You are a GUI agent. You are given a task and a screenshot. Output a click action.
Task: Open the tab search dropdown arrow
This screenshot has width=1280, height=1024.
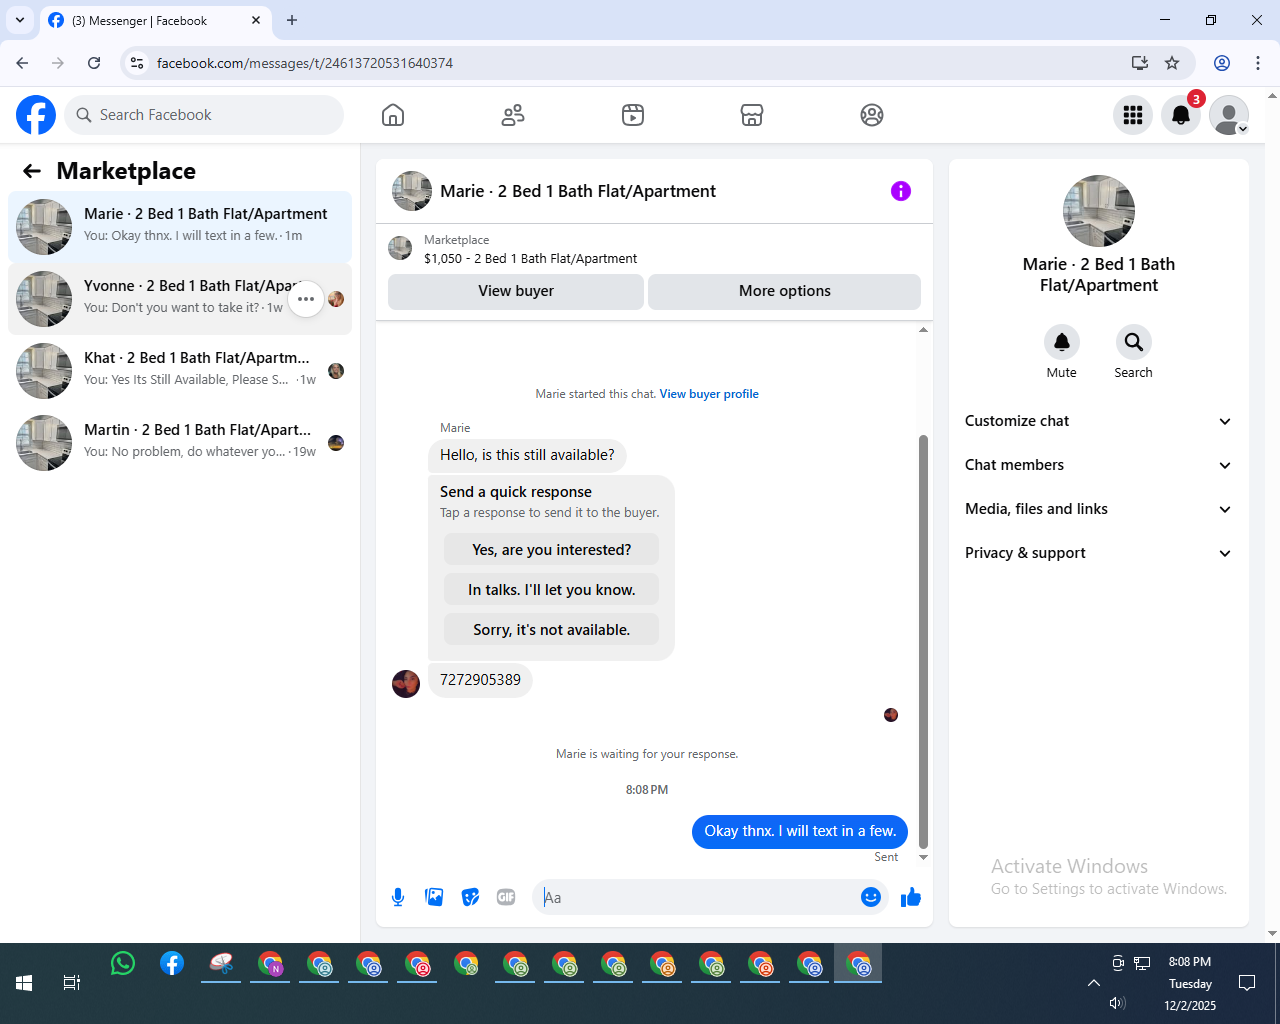(x=20, y=20)
